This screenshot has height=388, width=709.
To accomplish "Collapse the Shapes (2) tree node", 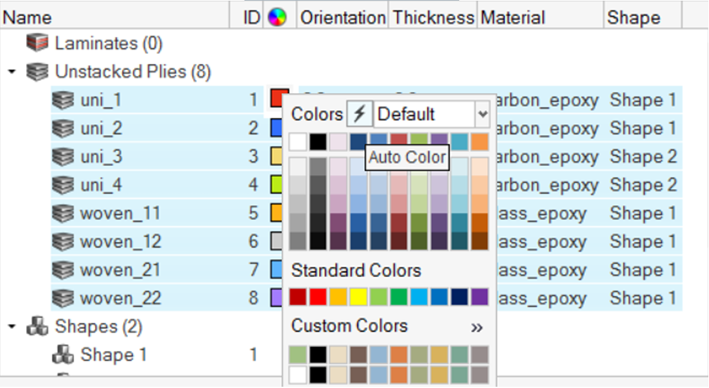I will pyautogui.click(x=12, y=326).
